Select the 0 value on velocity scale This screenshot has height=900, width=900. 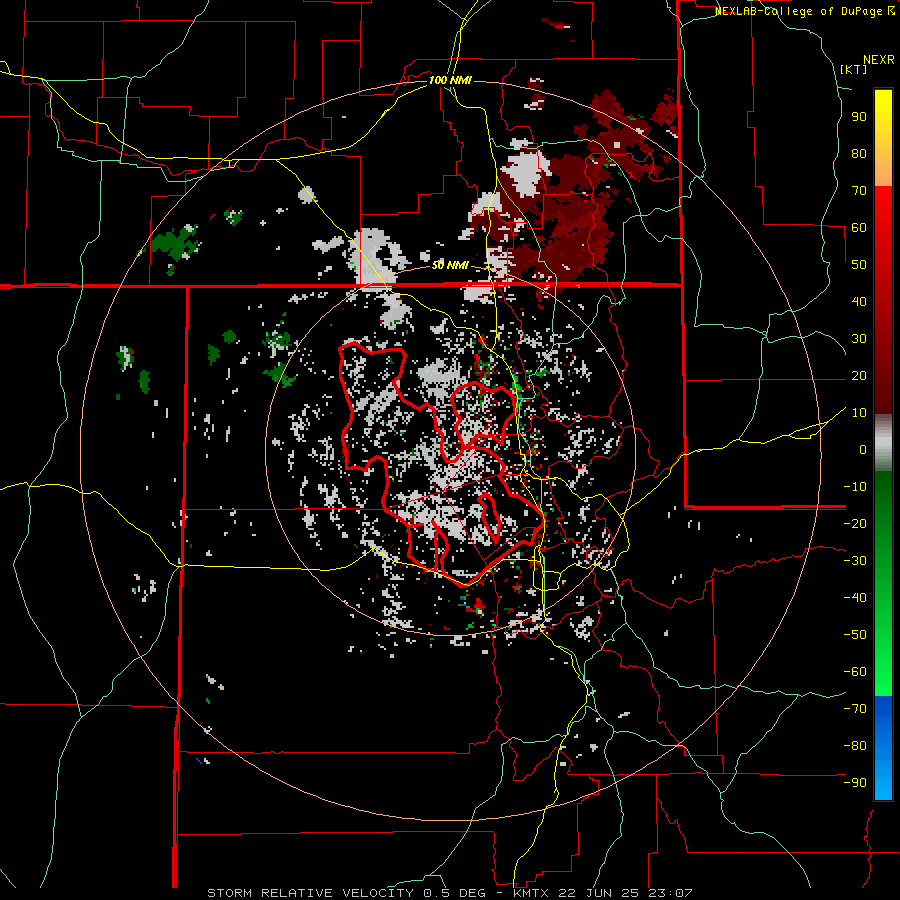pyautogui.click(x=863, y=449)
